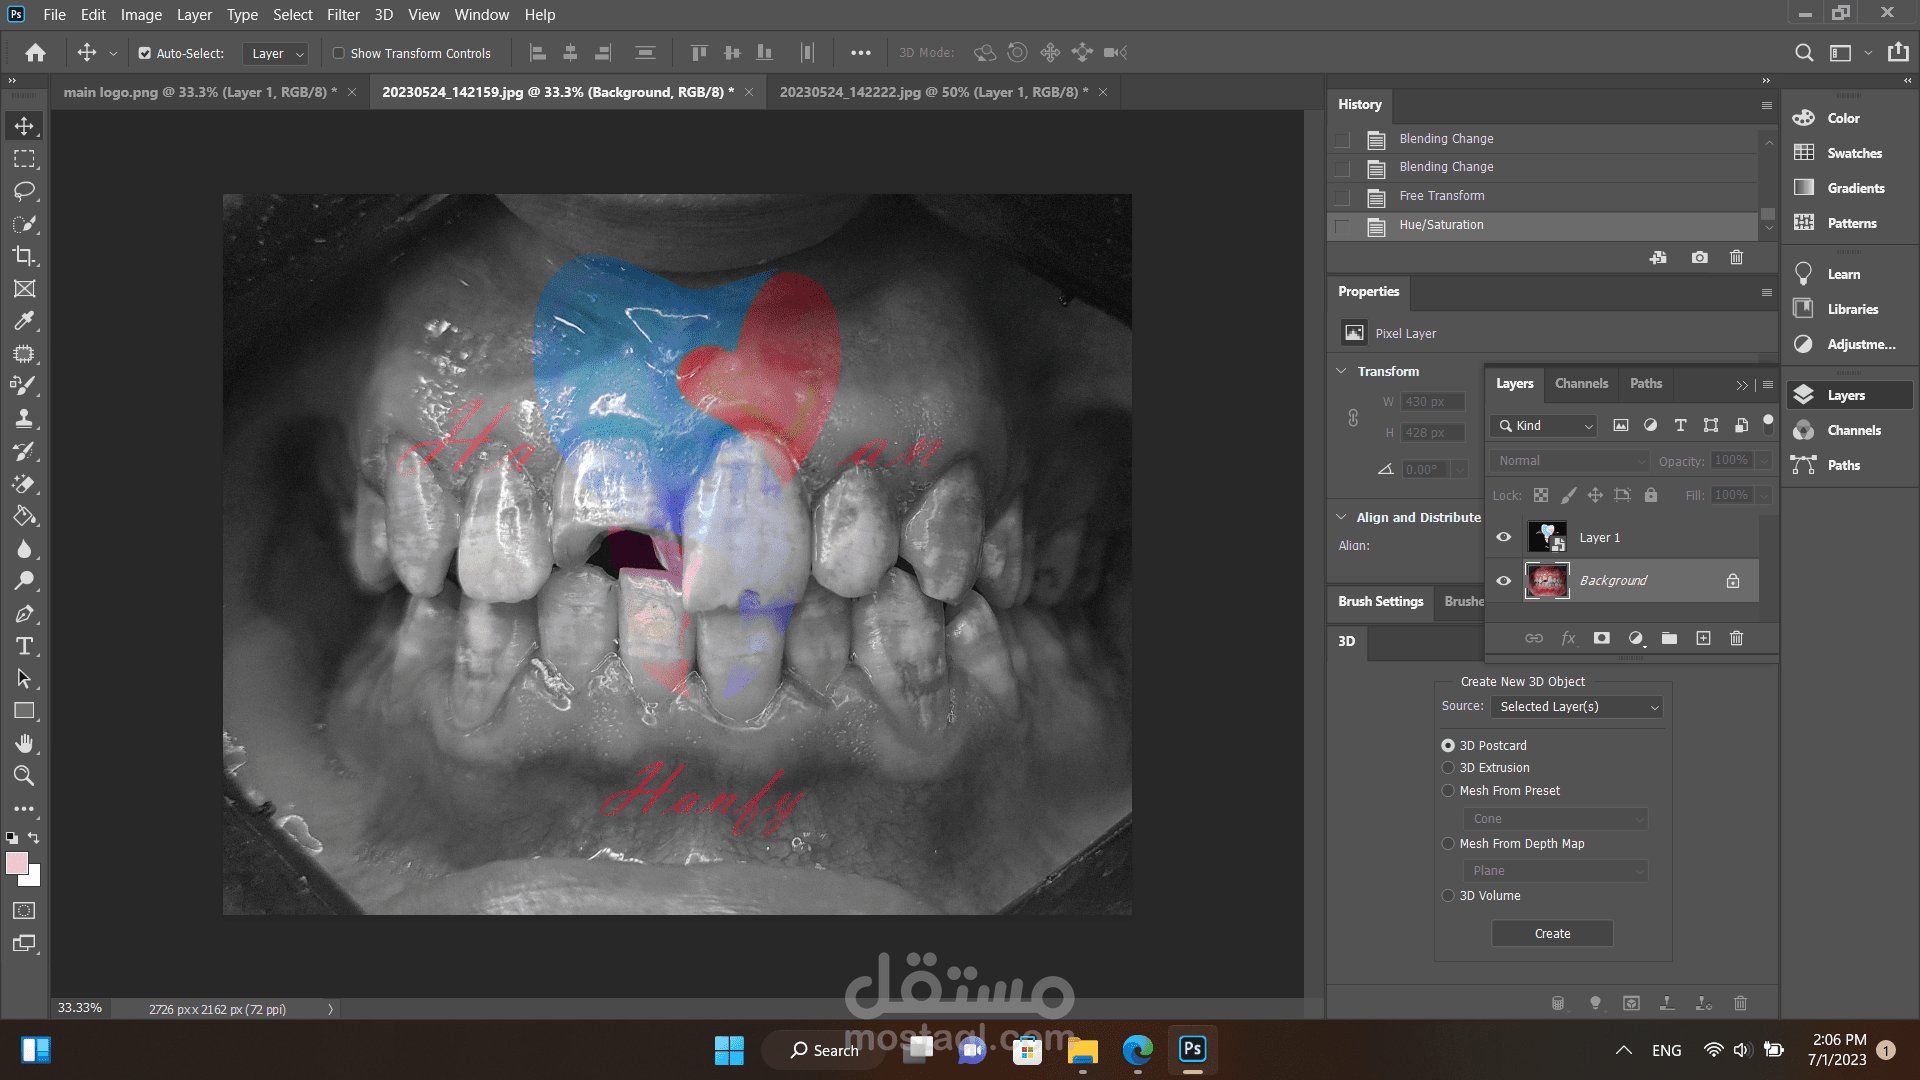The width and height of the screenshot is (1920, 1080).
Task: Enable Show Transform Controls checkbox
Action: pos(339,53)
